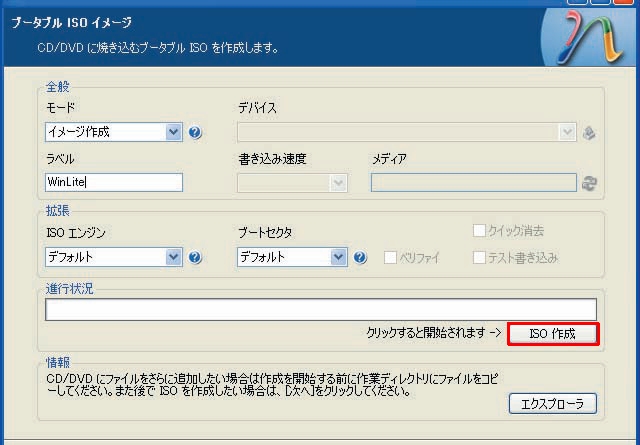Click the エクスプローラ button
This screenshot has width=640, height=445.
coord(553,404)
